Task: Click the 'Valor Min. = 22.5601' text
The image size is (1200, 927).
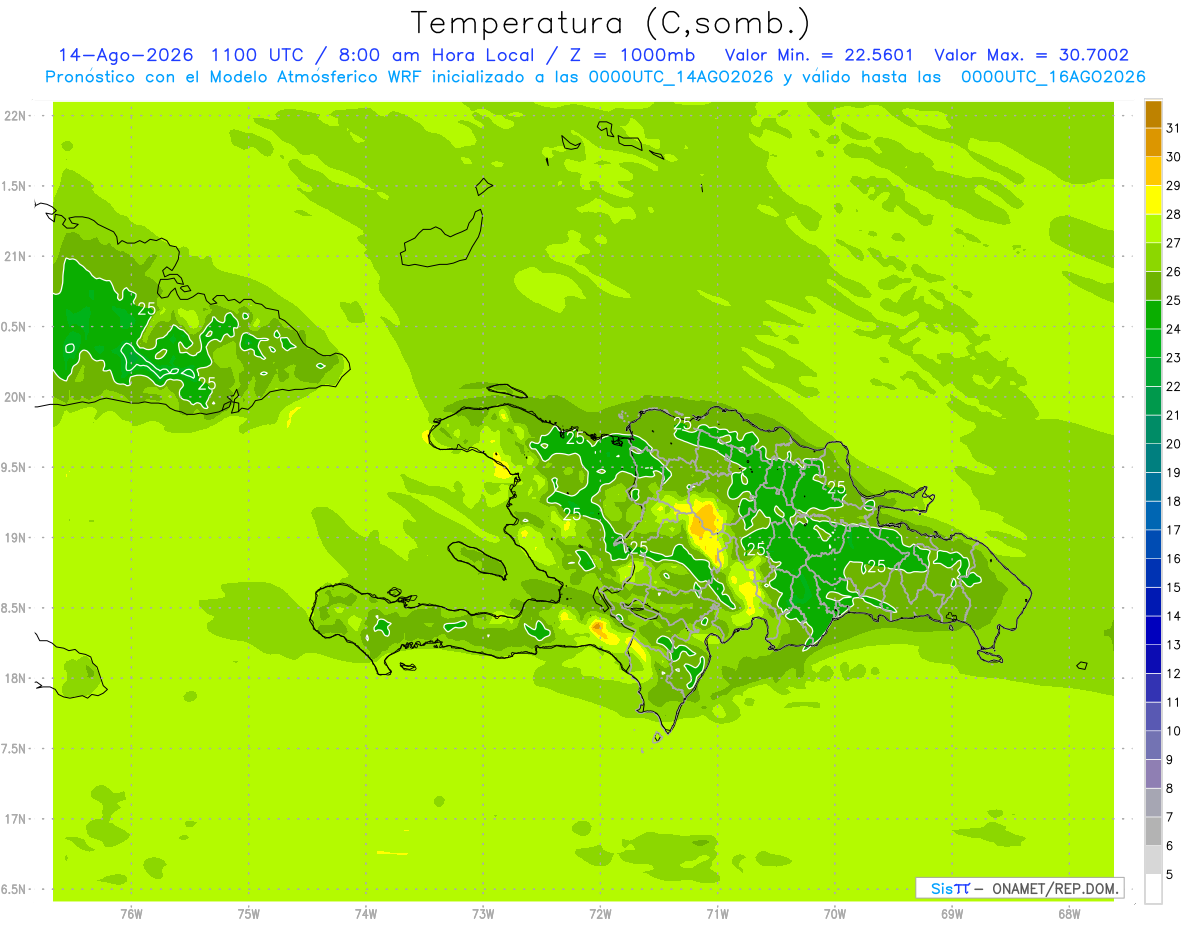Action: click(x=819, y=55)
